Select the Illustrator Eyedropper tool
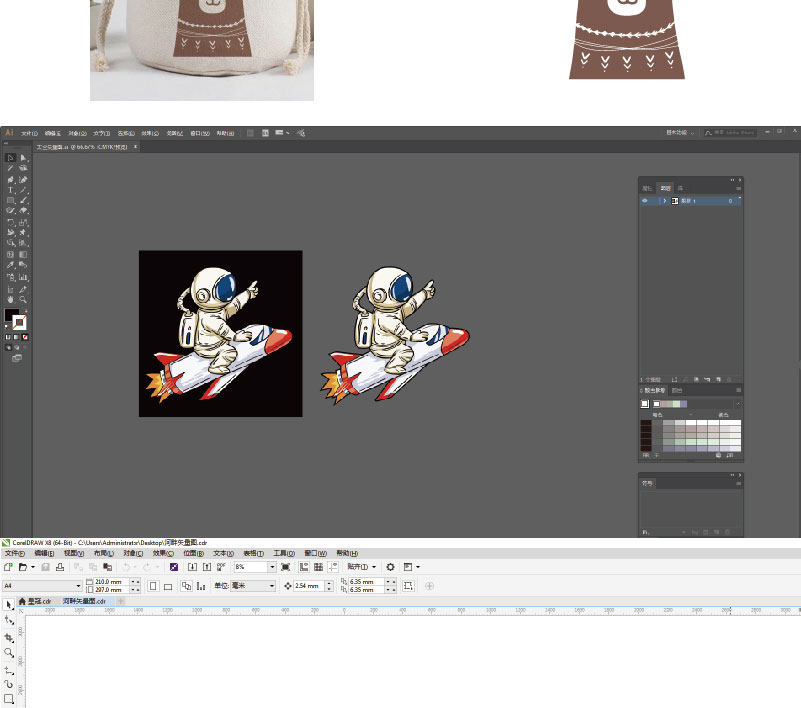Screen dimensions: 801x708 click(x=11, y=265)
